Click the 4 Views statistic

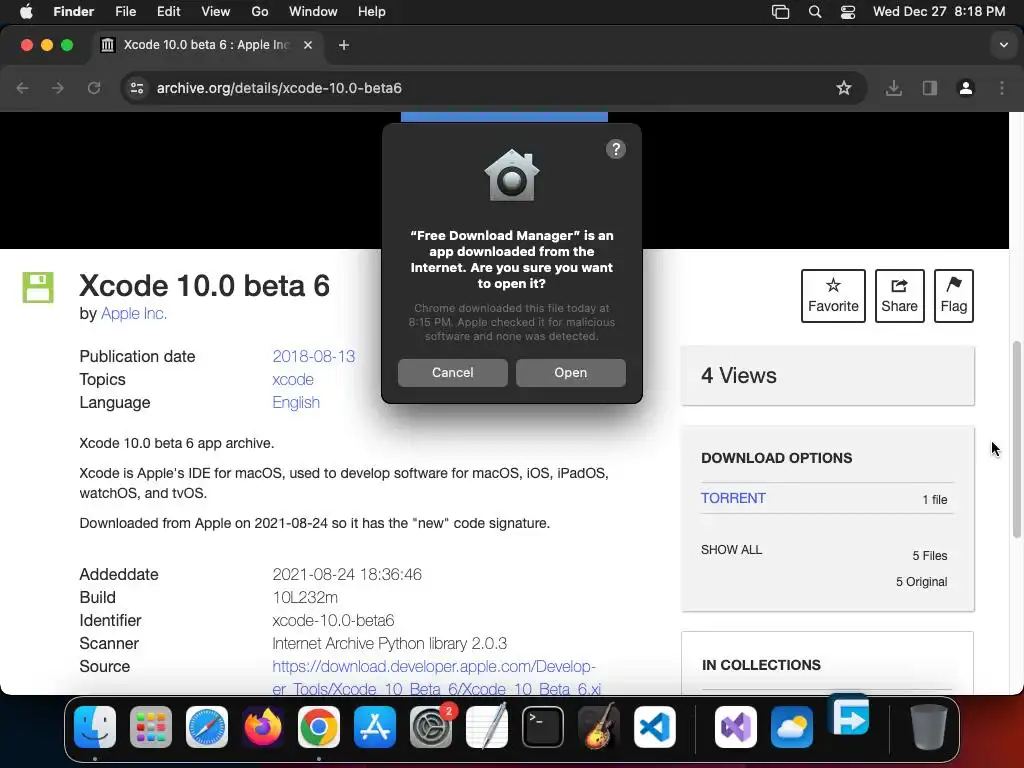(739, 376)
